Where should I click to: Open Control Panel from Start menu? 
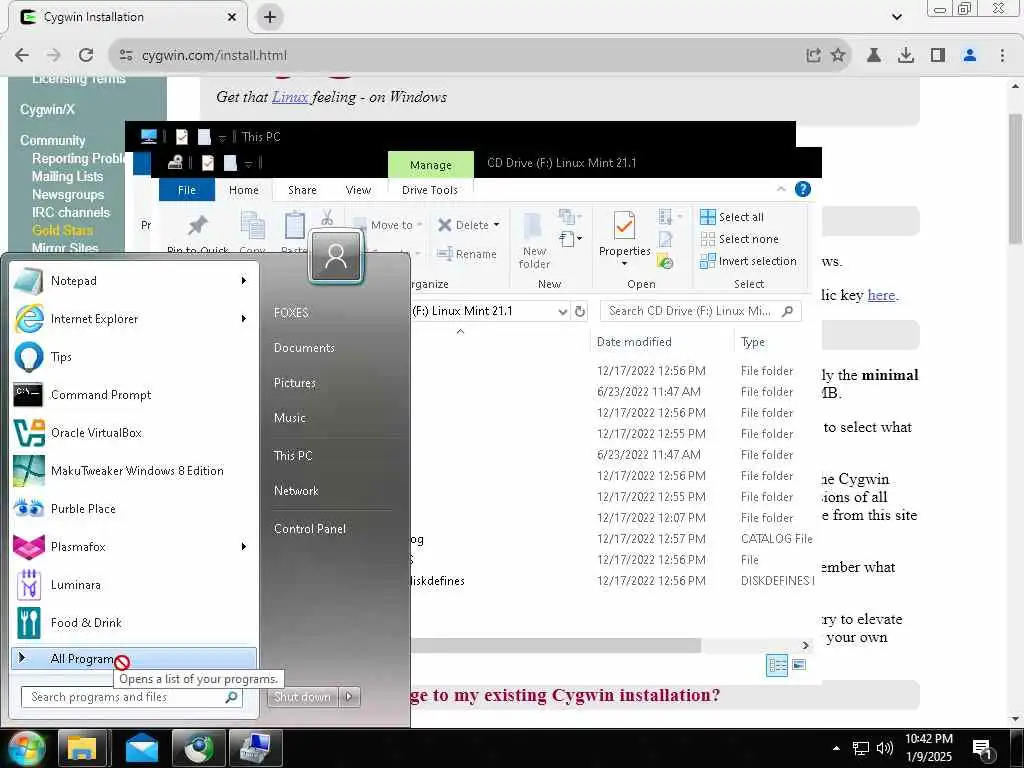pos(310,529)
